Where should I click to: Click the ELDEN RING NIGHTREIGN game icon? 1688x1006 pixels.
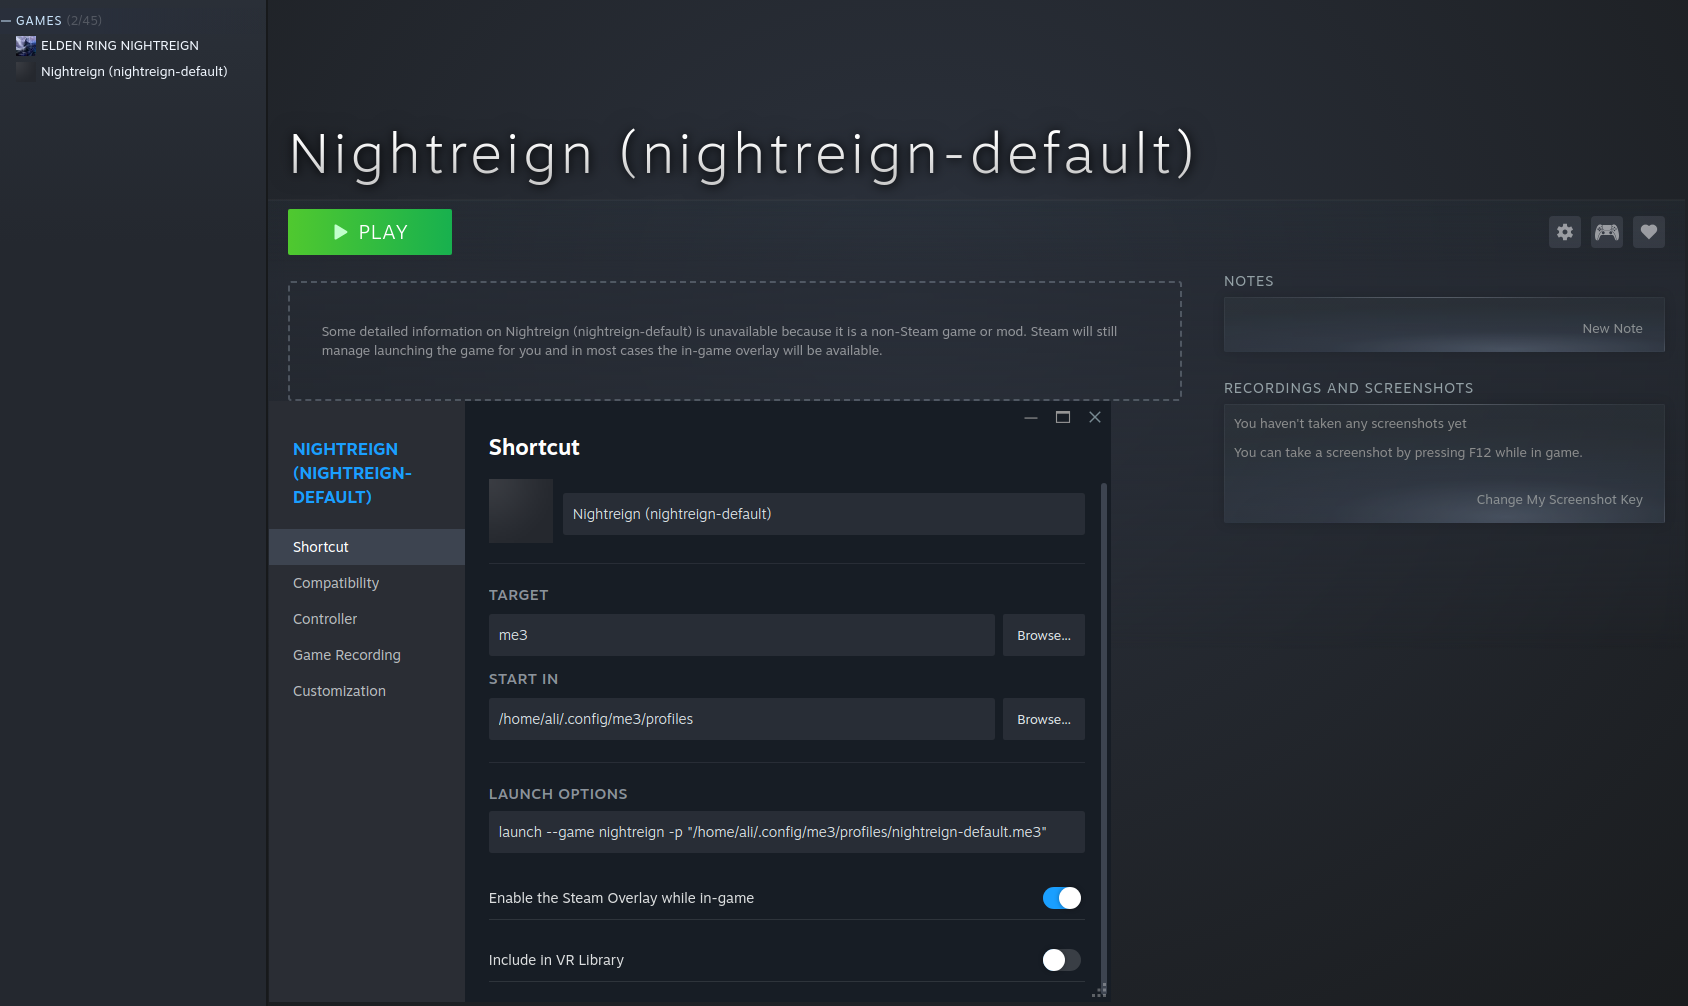(26, 45)
